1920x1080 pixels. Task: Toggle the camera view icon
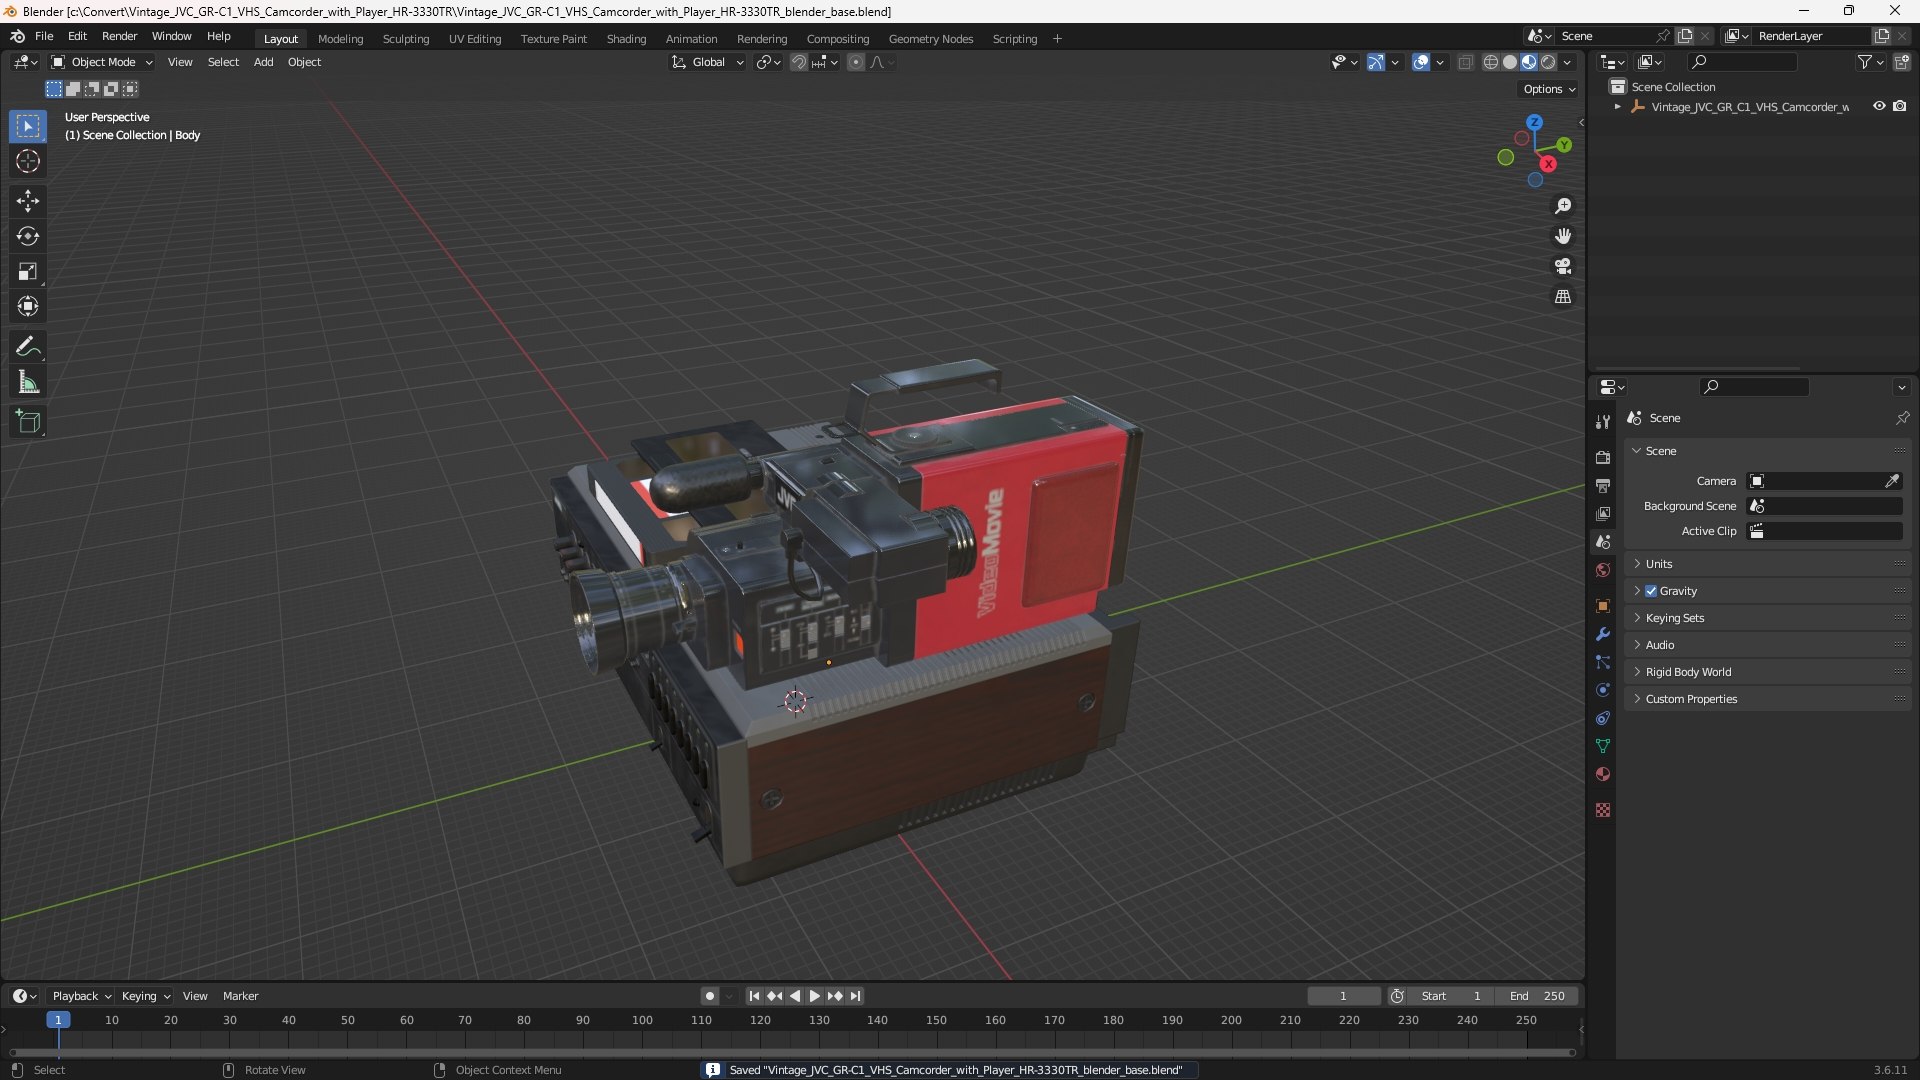click(x=1563, y=266)
